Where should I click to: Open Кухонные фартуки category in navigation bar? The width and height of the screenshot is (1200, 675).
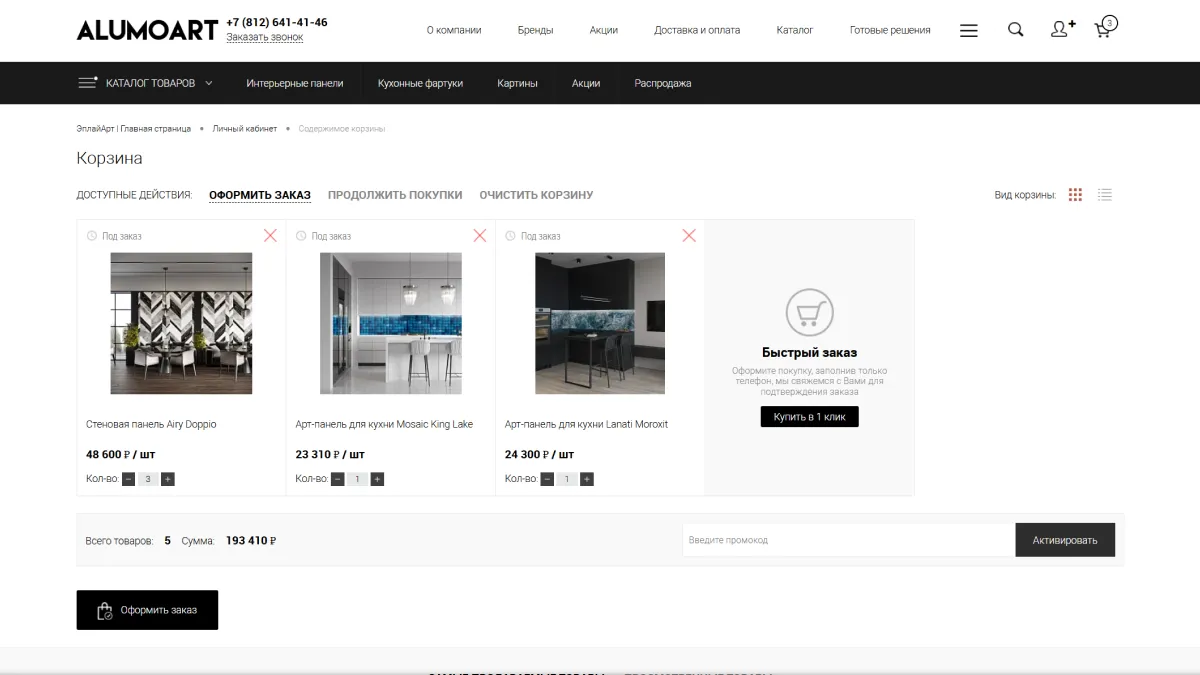coord(420,83)
